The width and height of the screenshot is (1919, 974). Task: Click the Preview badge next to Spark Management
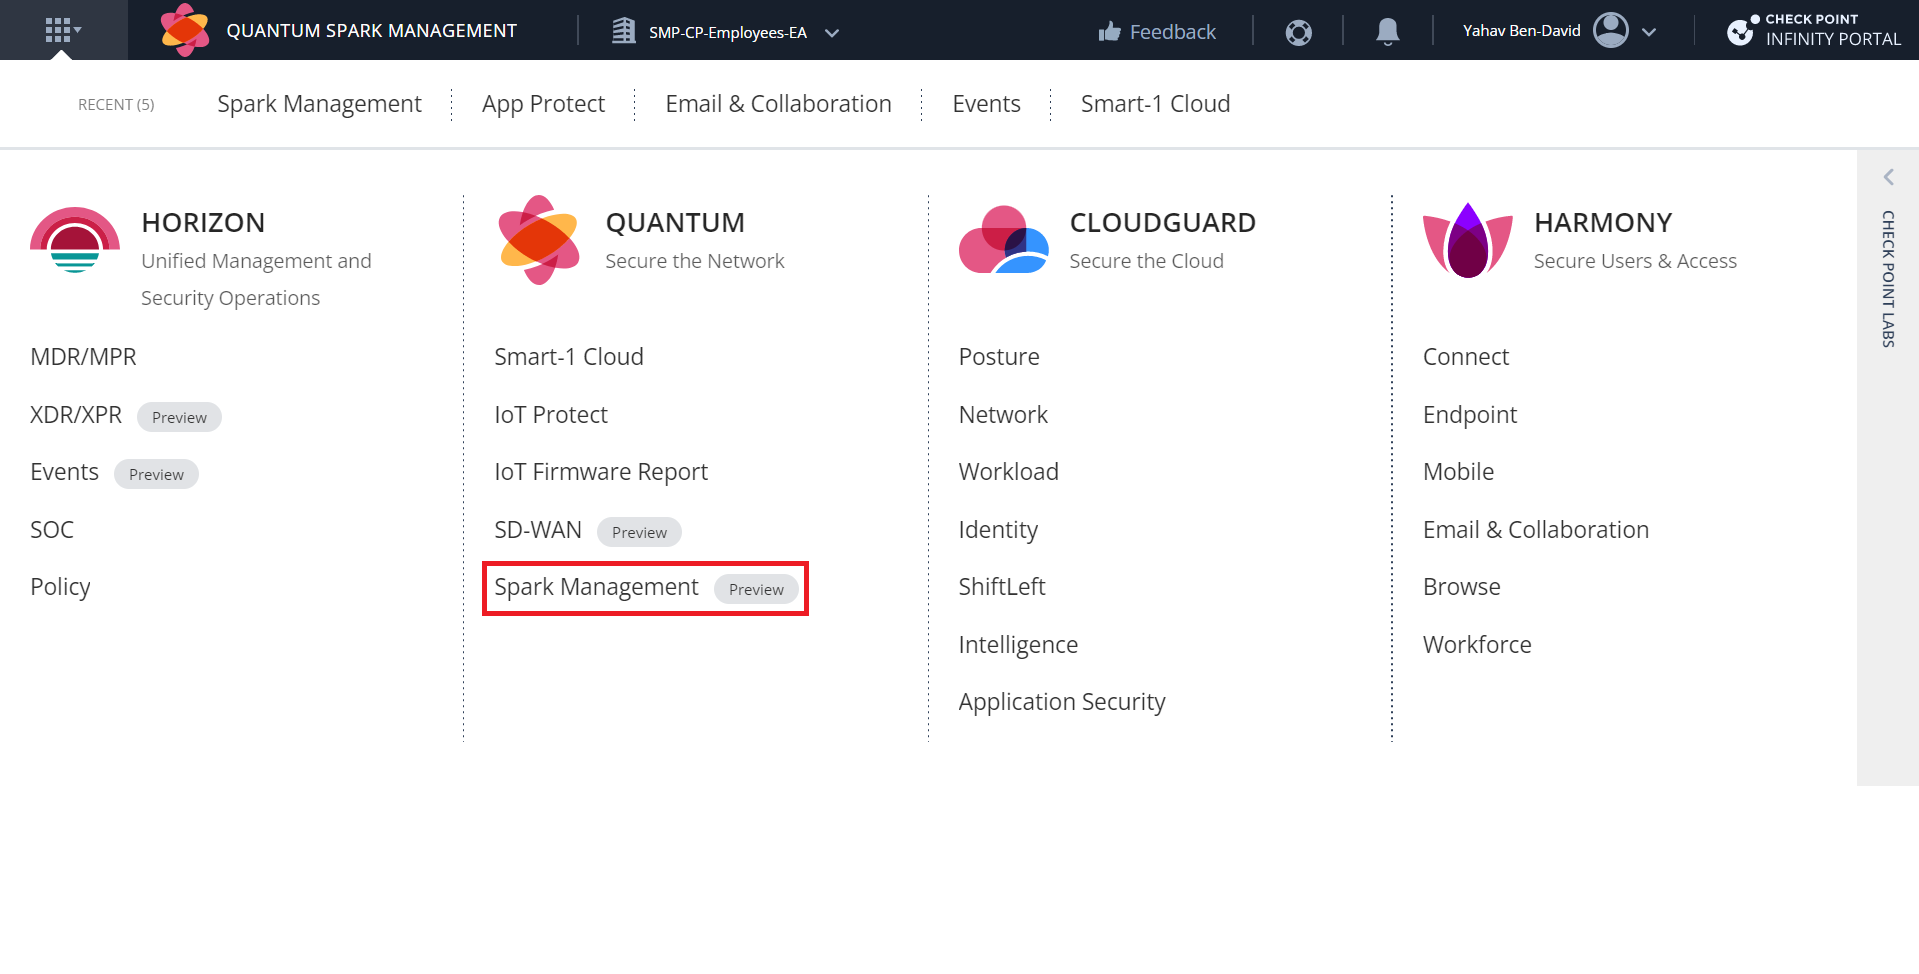tap(756, 589)
